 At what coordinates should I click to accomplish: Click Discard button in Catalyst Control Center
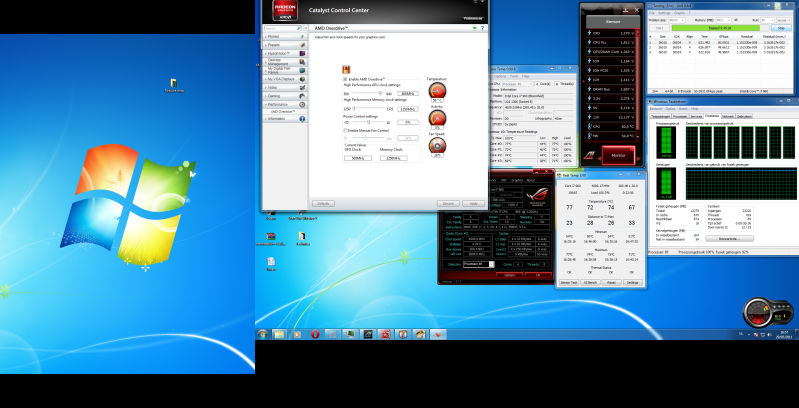[448, 203]
